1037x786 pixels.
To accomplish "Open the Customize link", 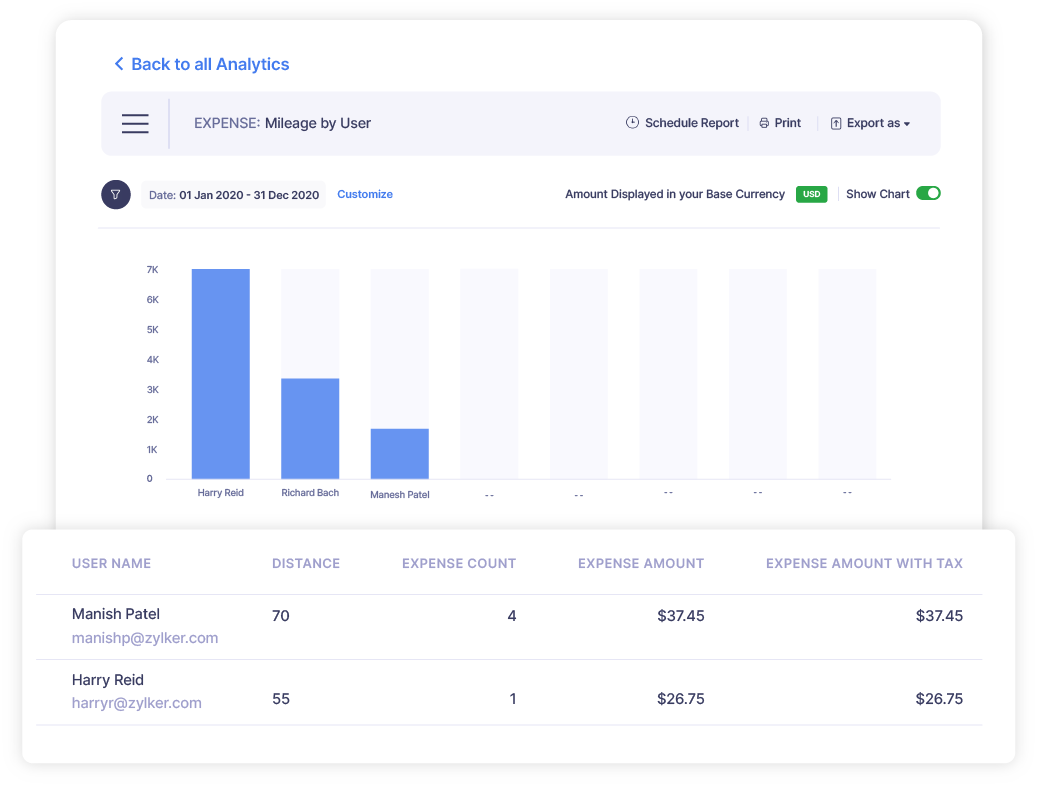I will [x=364, y=194].
